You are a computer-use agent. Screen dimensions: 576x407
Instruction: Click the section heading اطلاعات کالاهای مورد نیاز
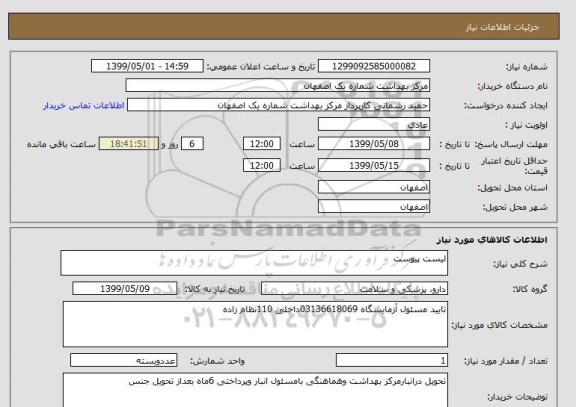pos(492,240)
